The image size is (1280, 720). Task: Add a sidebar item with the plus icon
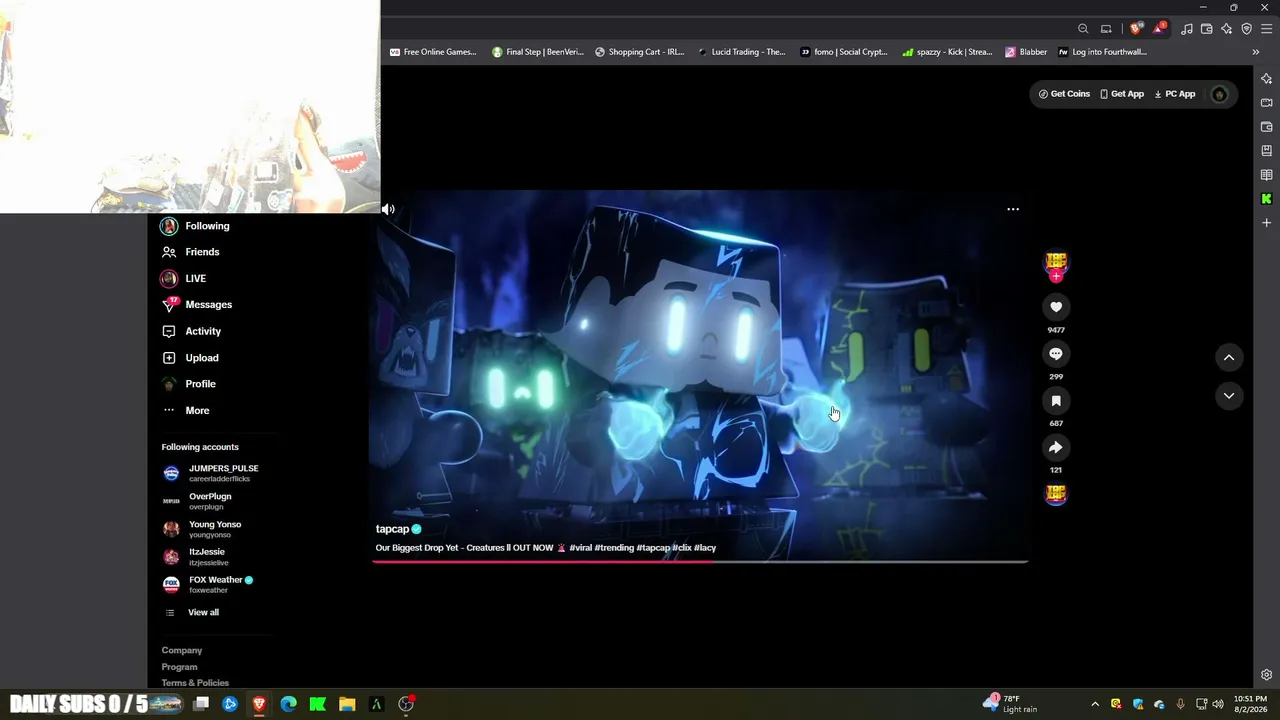click(x=1267, y=223)
